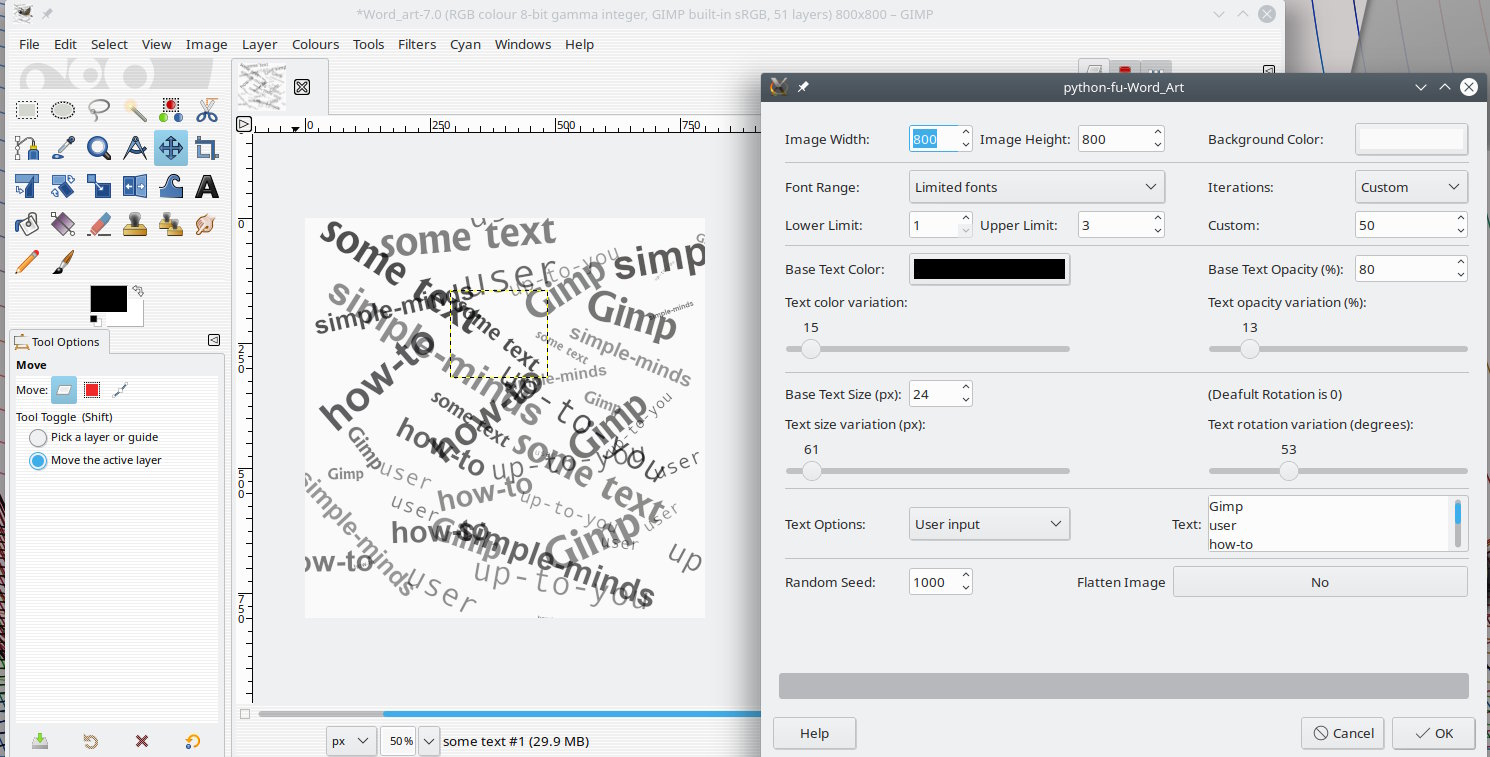Select the Scissors Select tool
1490x757 pixels.
tap(207, 110)
